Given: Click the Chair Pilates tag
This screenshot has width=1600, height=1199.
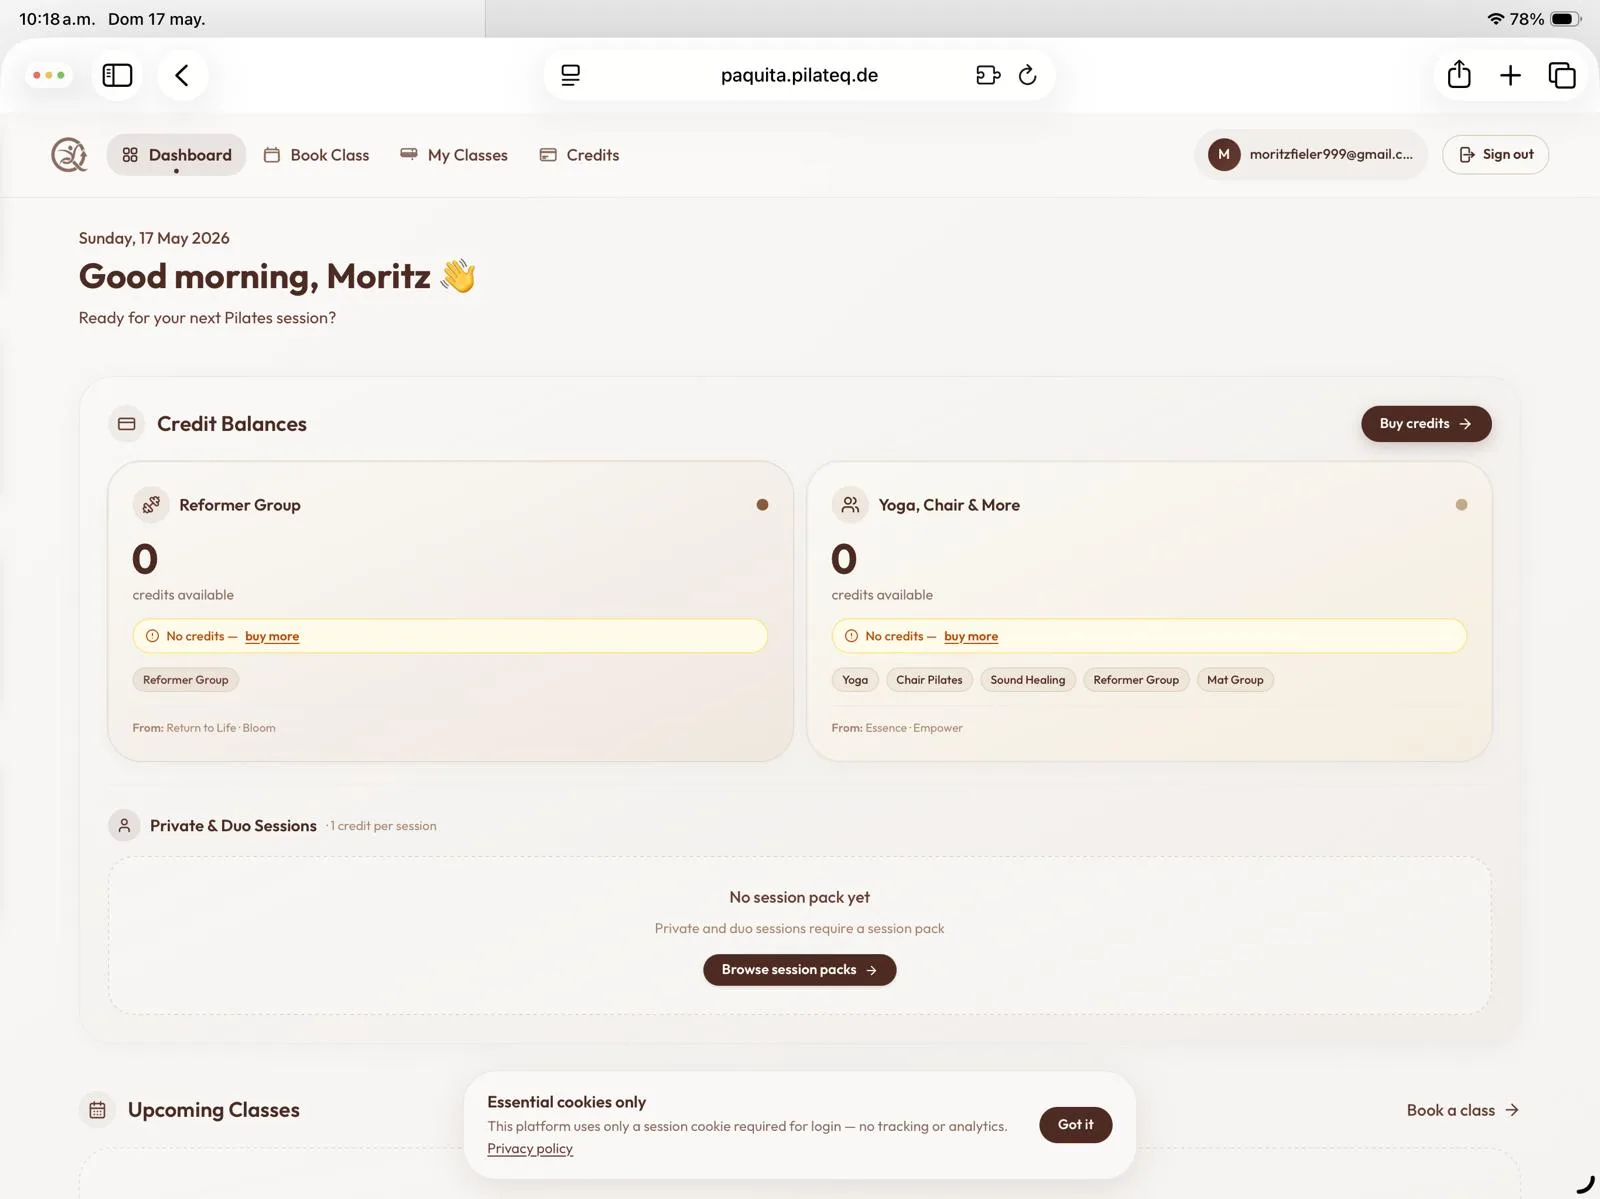Looking at the screenshot, I should 929,680.
